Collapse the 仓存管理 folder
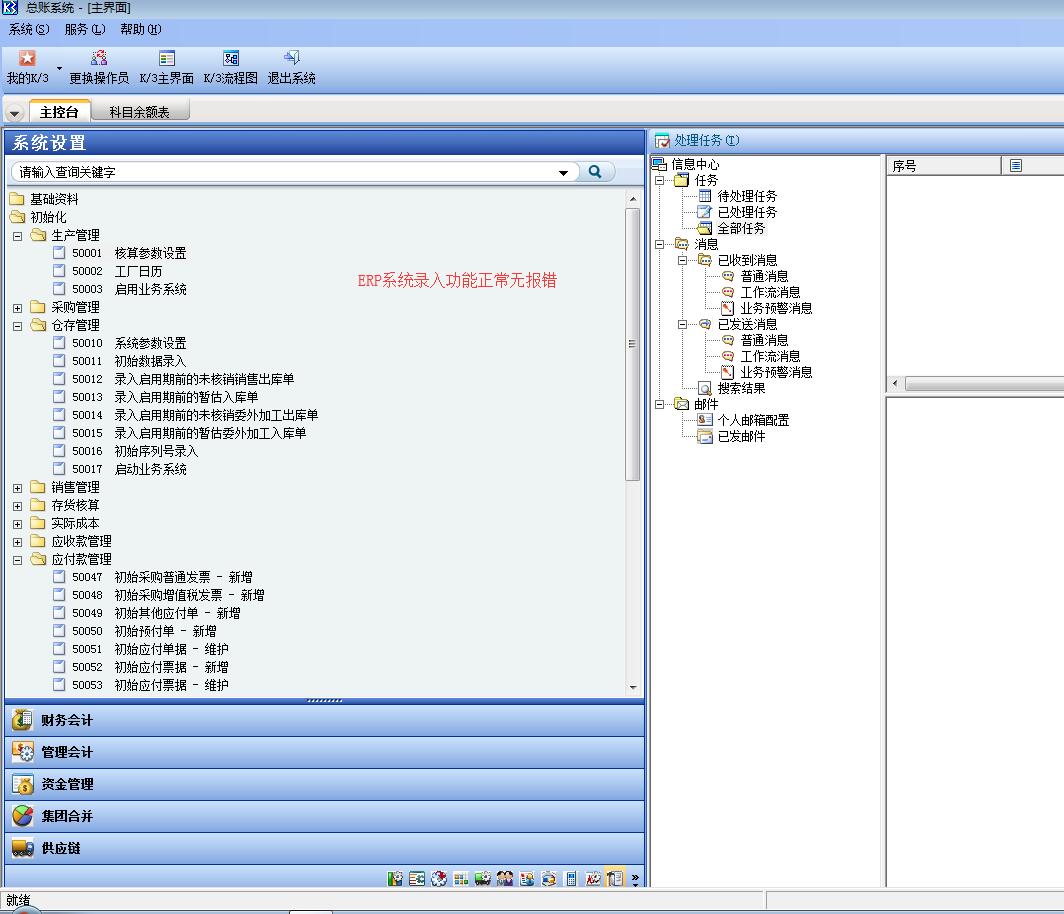Image resolution: width=1064 pixels, height=914 pixels. [18, 326]
